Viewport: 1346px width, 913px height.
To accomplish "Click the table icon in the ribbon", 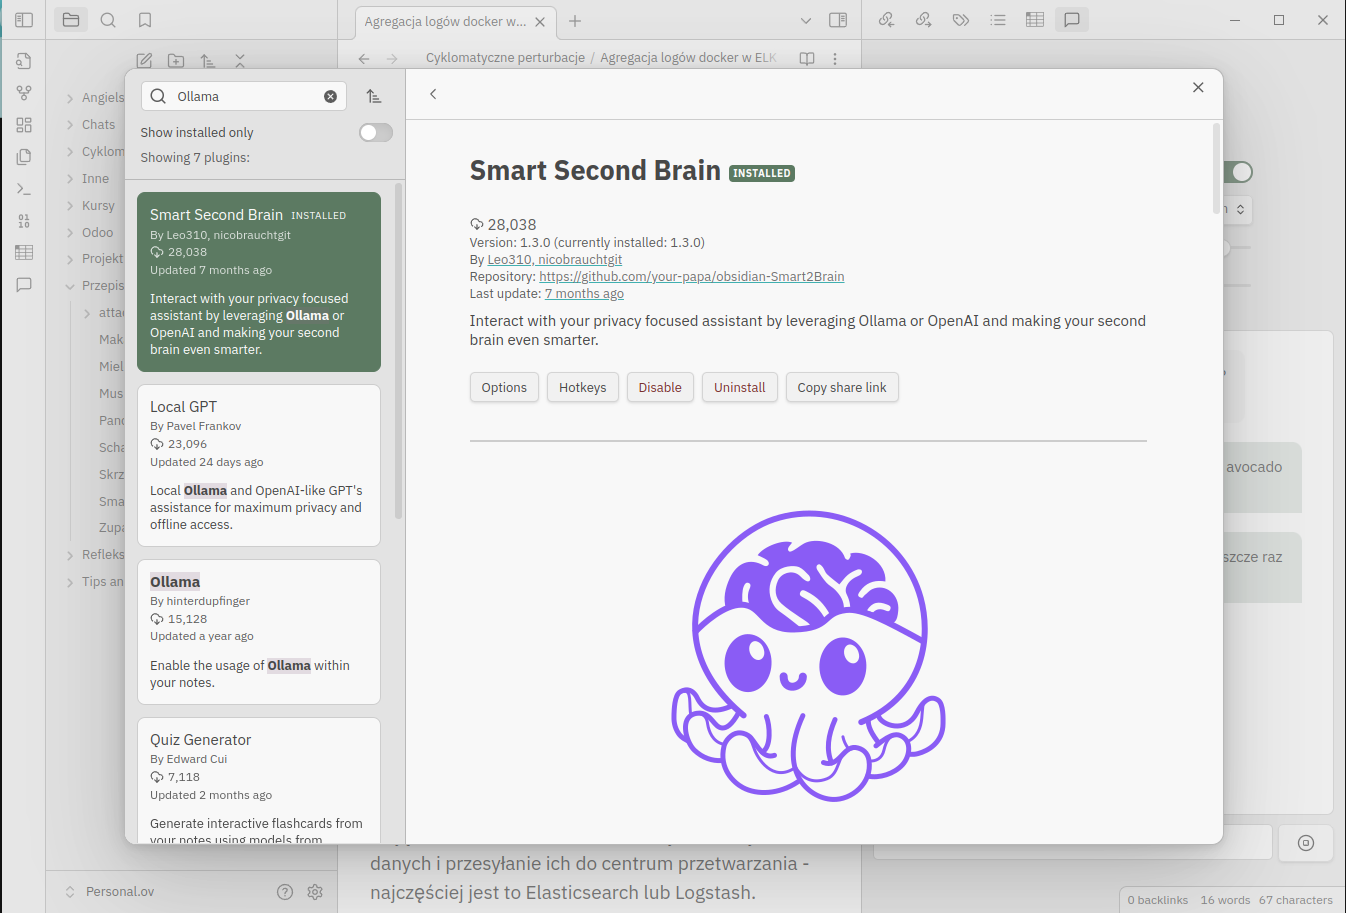I will [x=24, y=253].
